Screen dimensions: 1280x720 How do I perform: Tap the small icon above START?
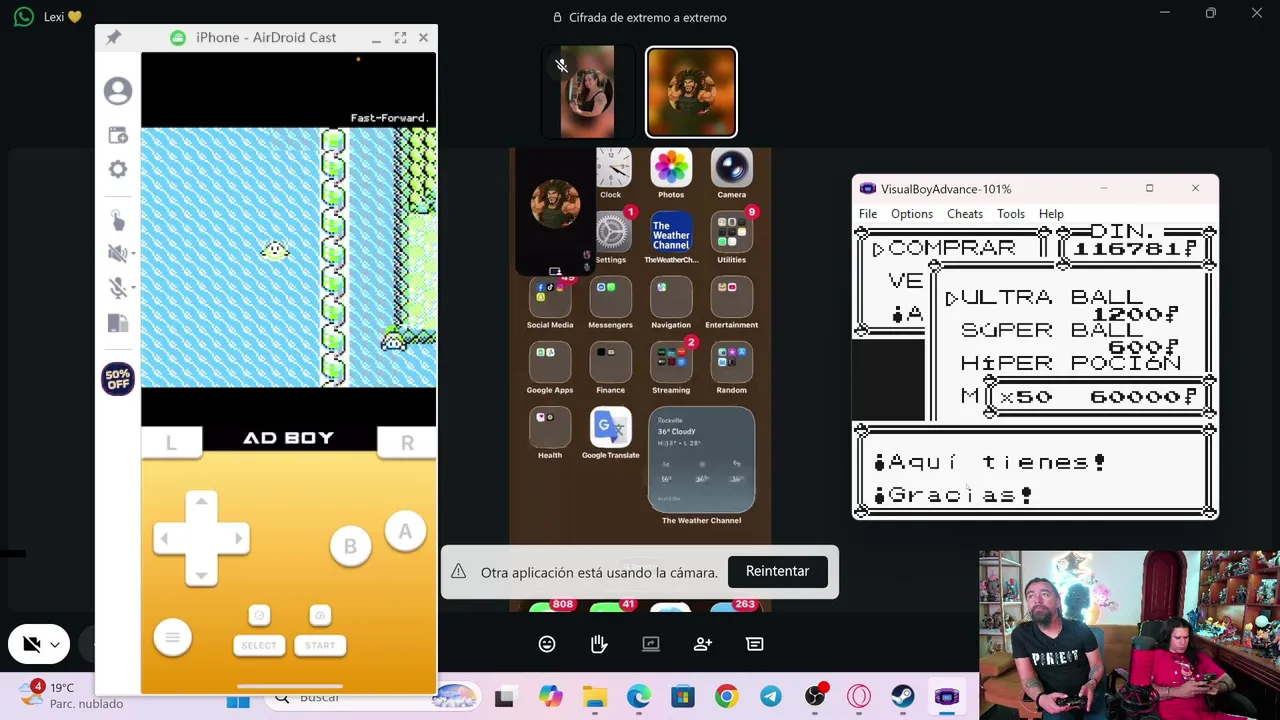point(320,615)
